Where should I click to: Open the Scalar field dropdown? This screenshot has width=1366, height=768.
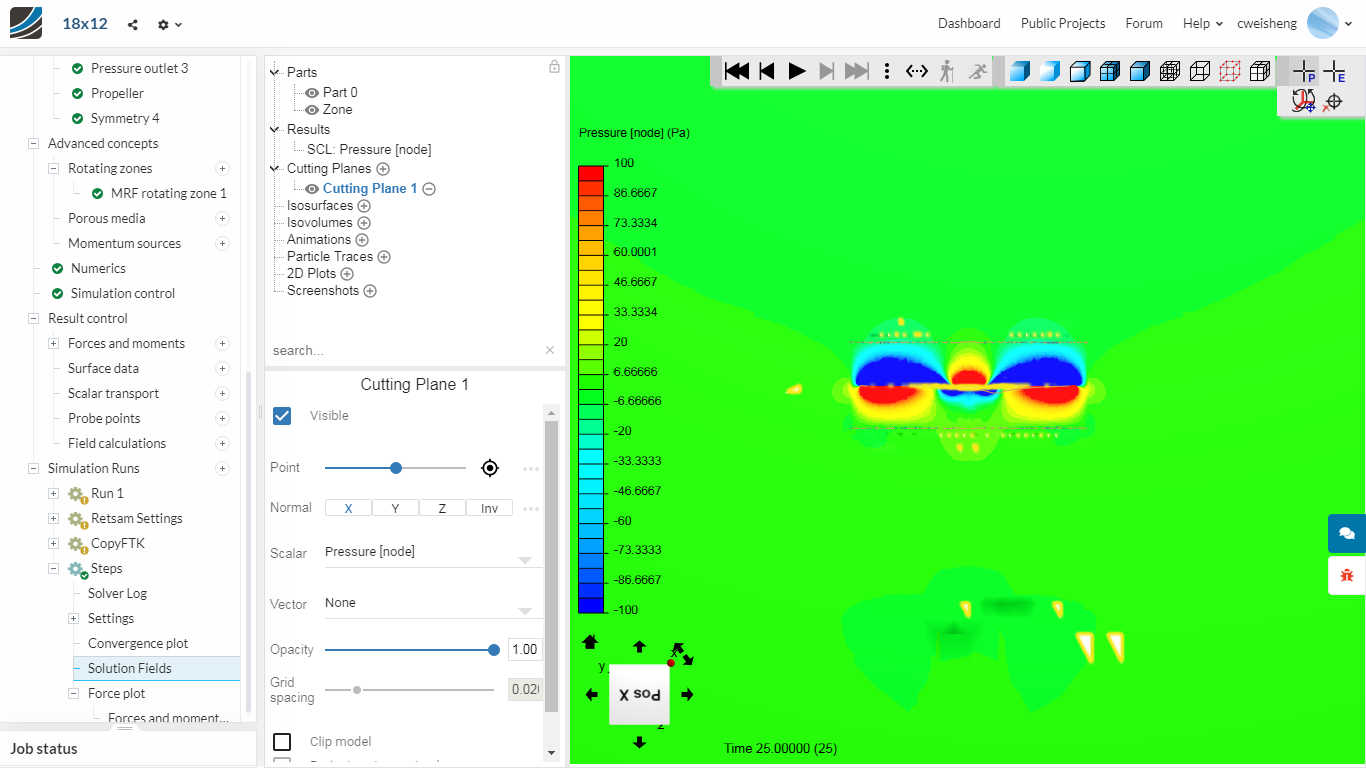point(432,553)
